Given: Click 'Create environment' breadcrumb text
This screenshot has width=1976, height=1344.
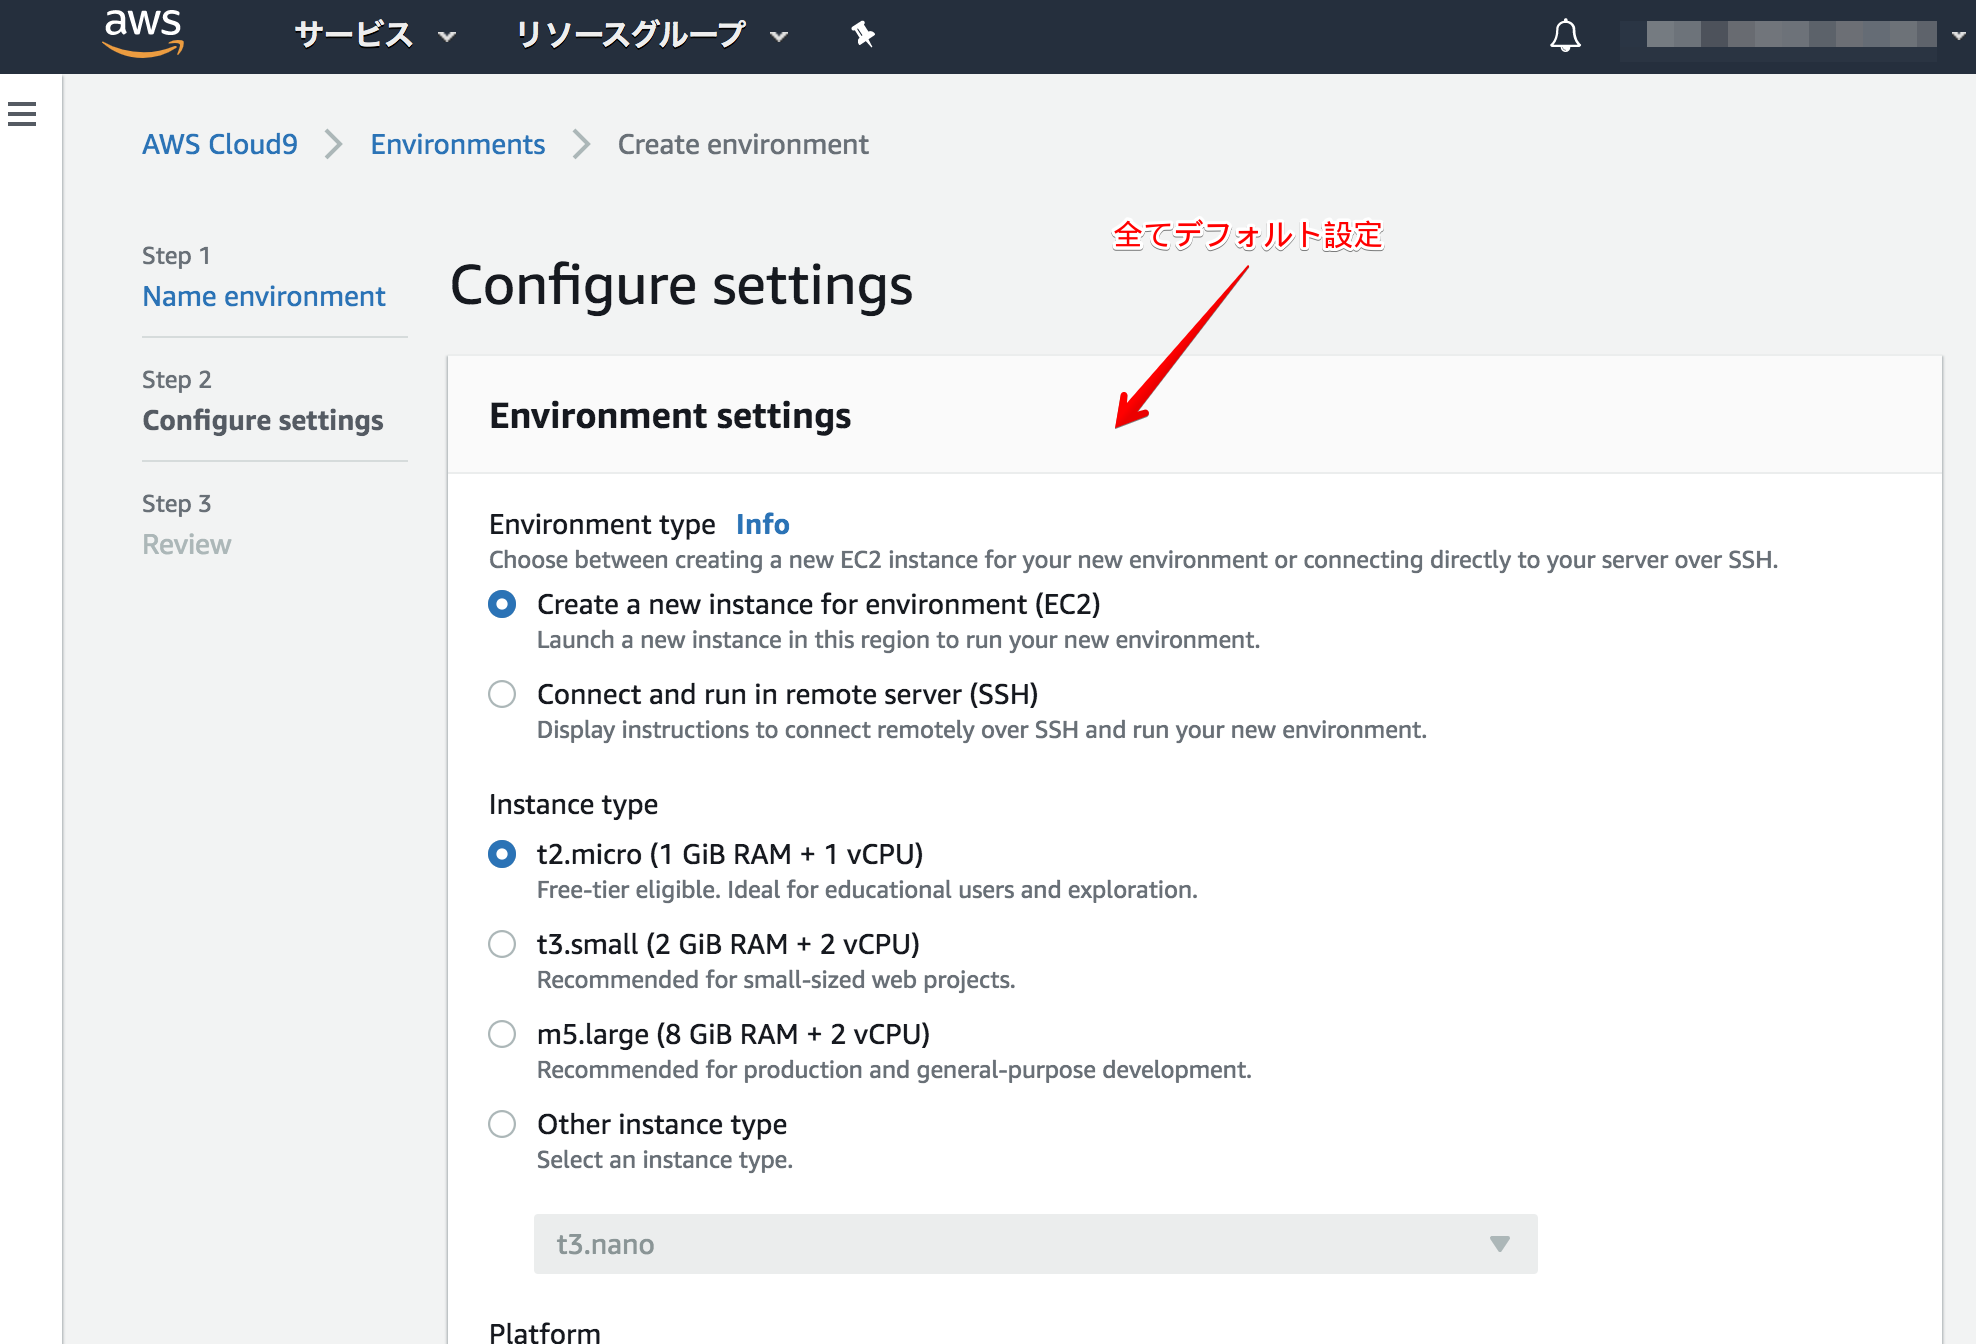Looking at the screenshot, I should point(743,144).
